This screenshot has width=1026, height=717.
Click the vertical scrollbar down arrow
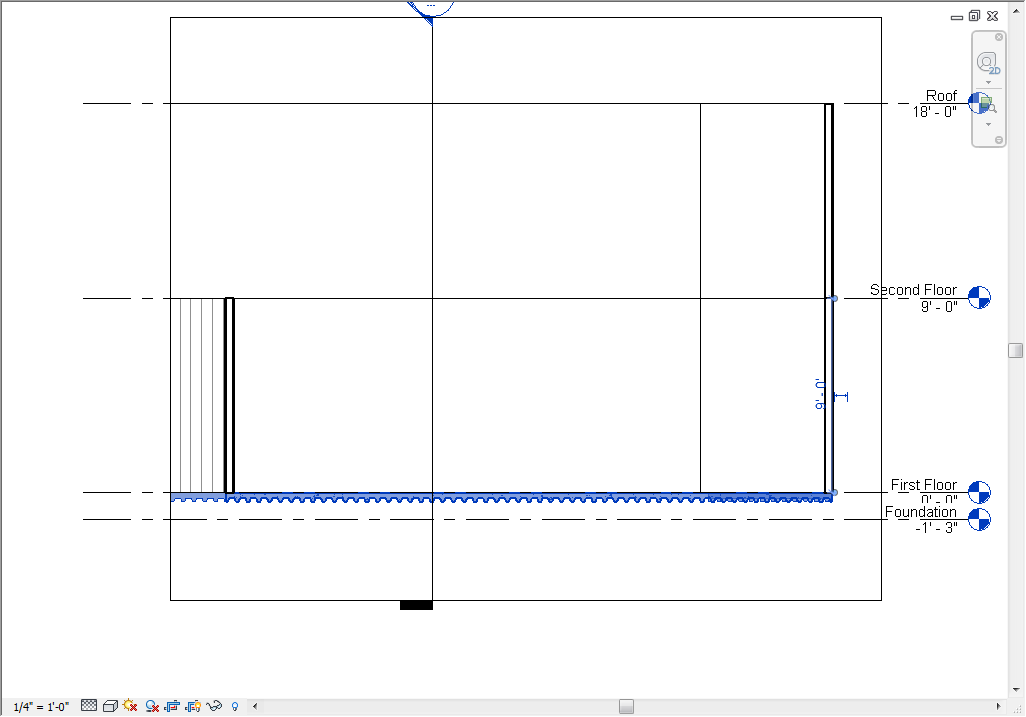tap(1016, 690)
